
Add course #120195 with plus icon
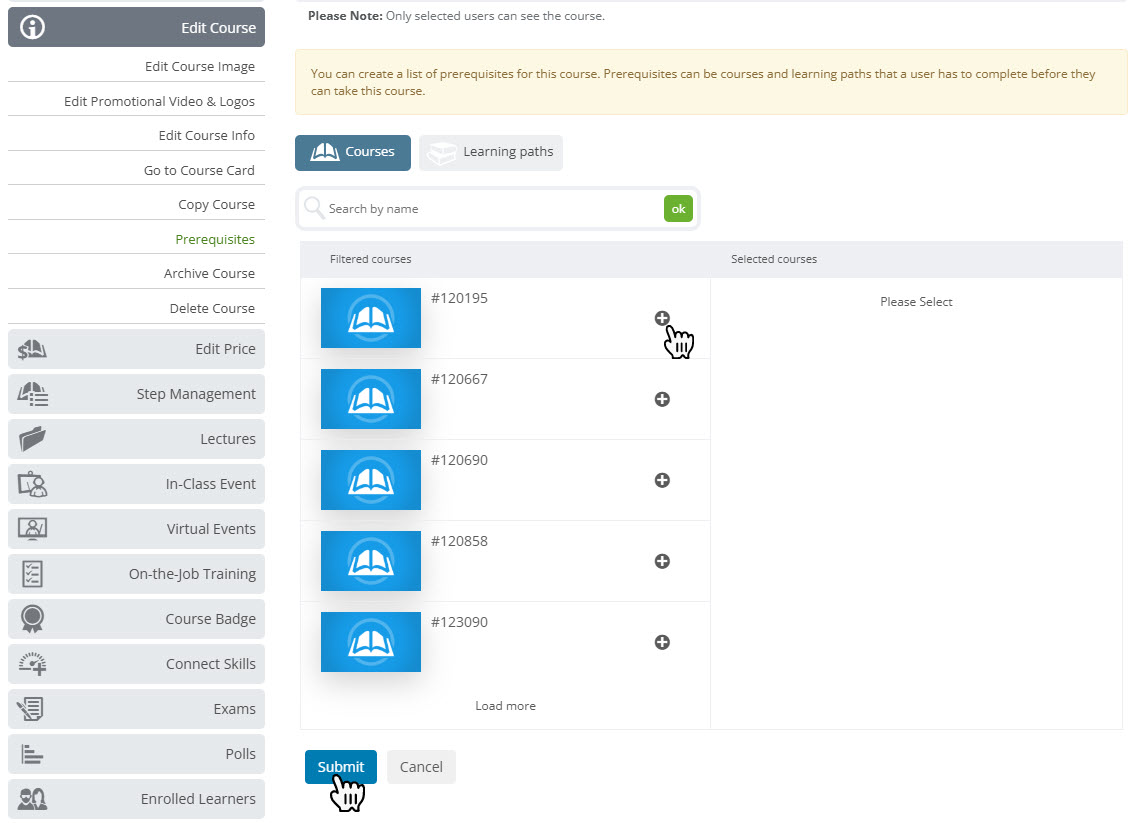click(x=662, y=318)
